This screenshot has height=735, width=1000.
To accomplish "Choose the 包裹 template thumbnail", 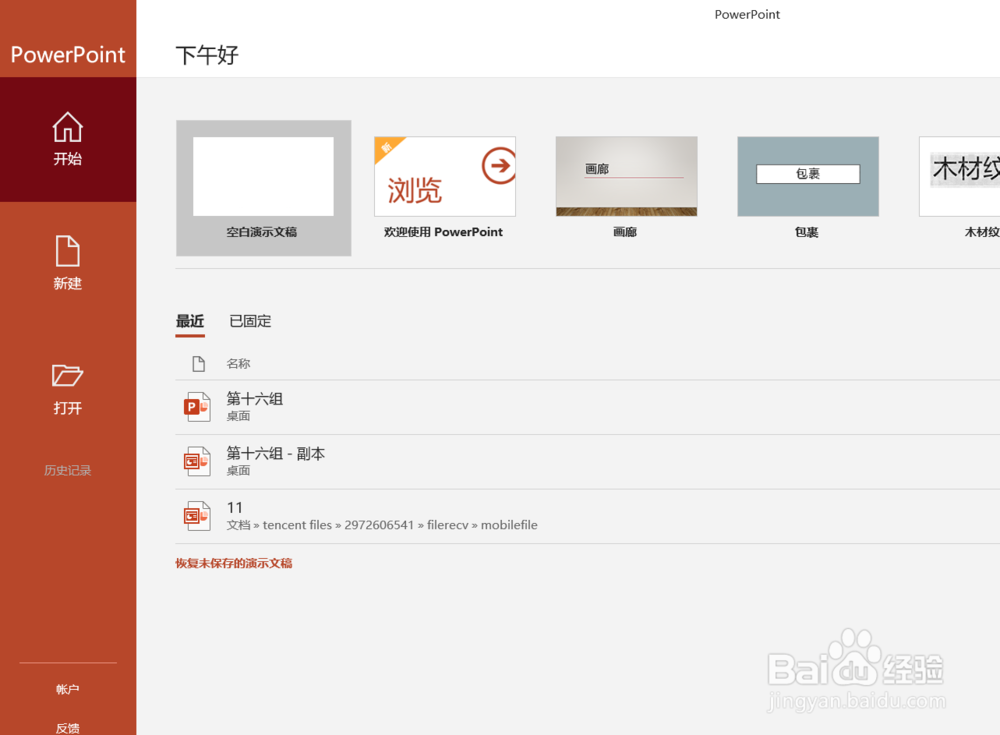I will (808, 176).
